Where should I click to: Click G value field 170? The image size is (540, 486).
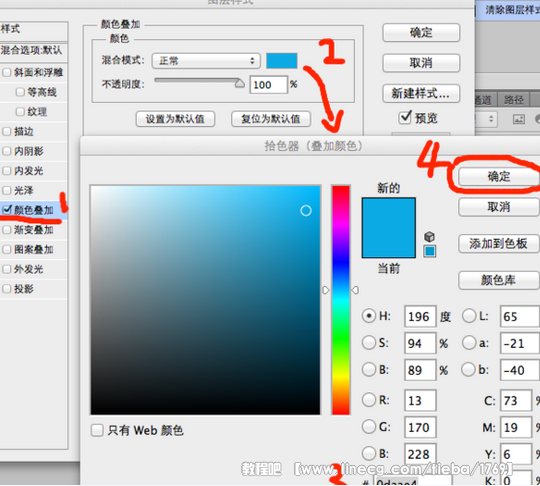pos(420,427)
